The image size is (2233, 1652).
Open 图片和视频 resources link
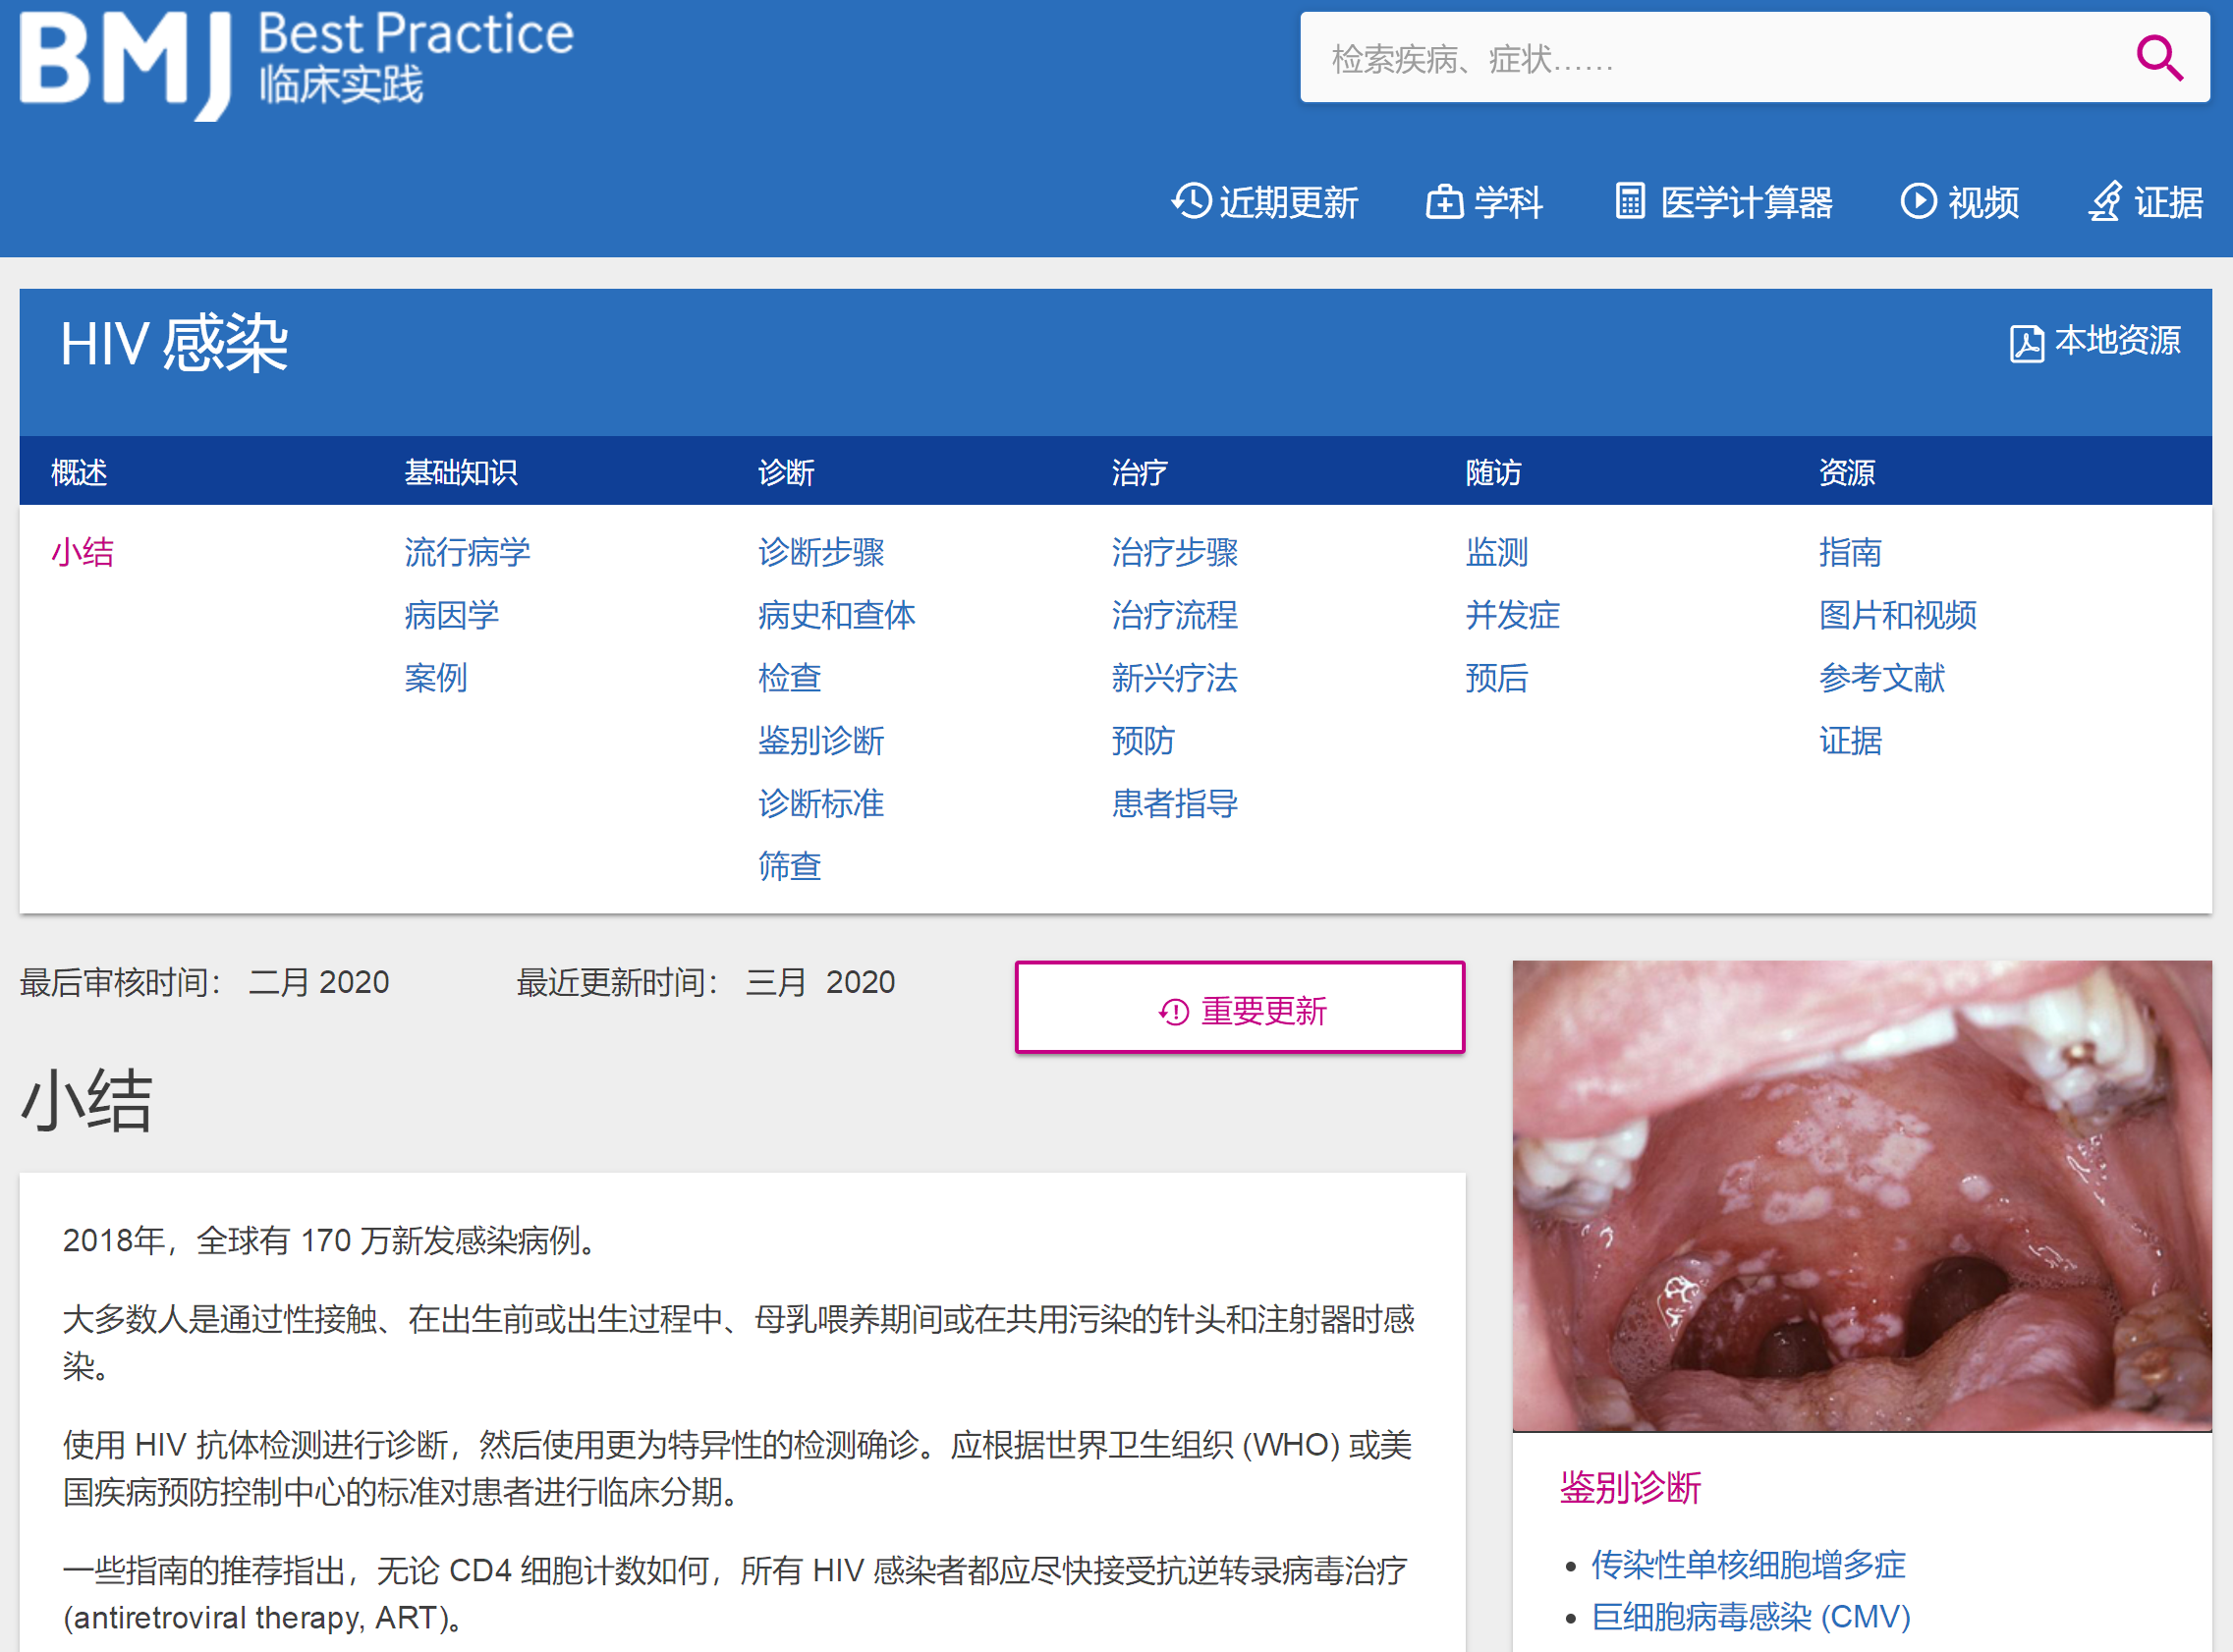(x=1897, y=615)
